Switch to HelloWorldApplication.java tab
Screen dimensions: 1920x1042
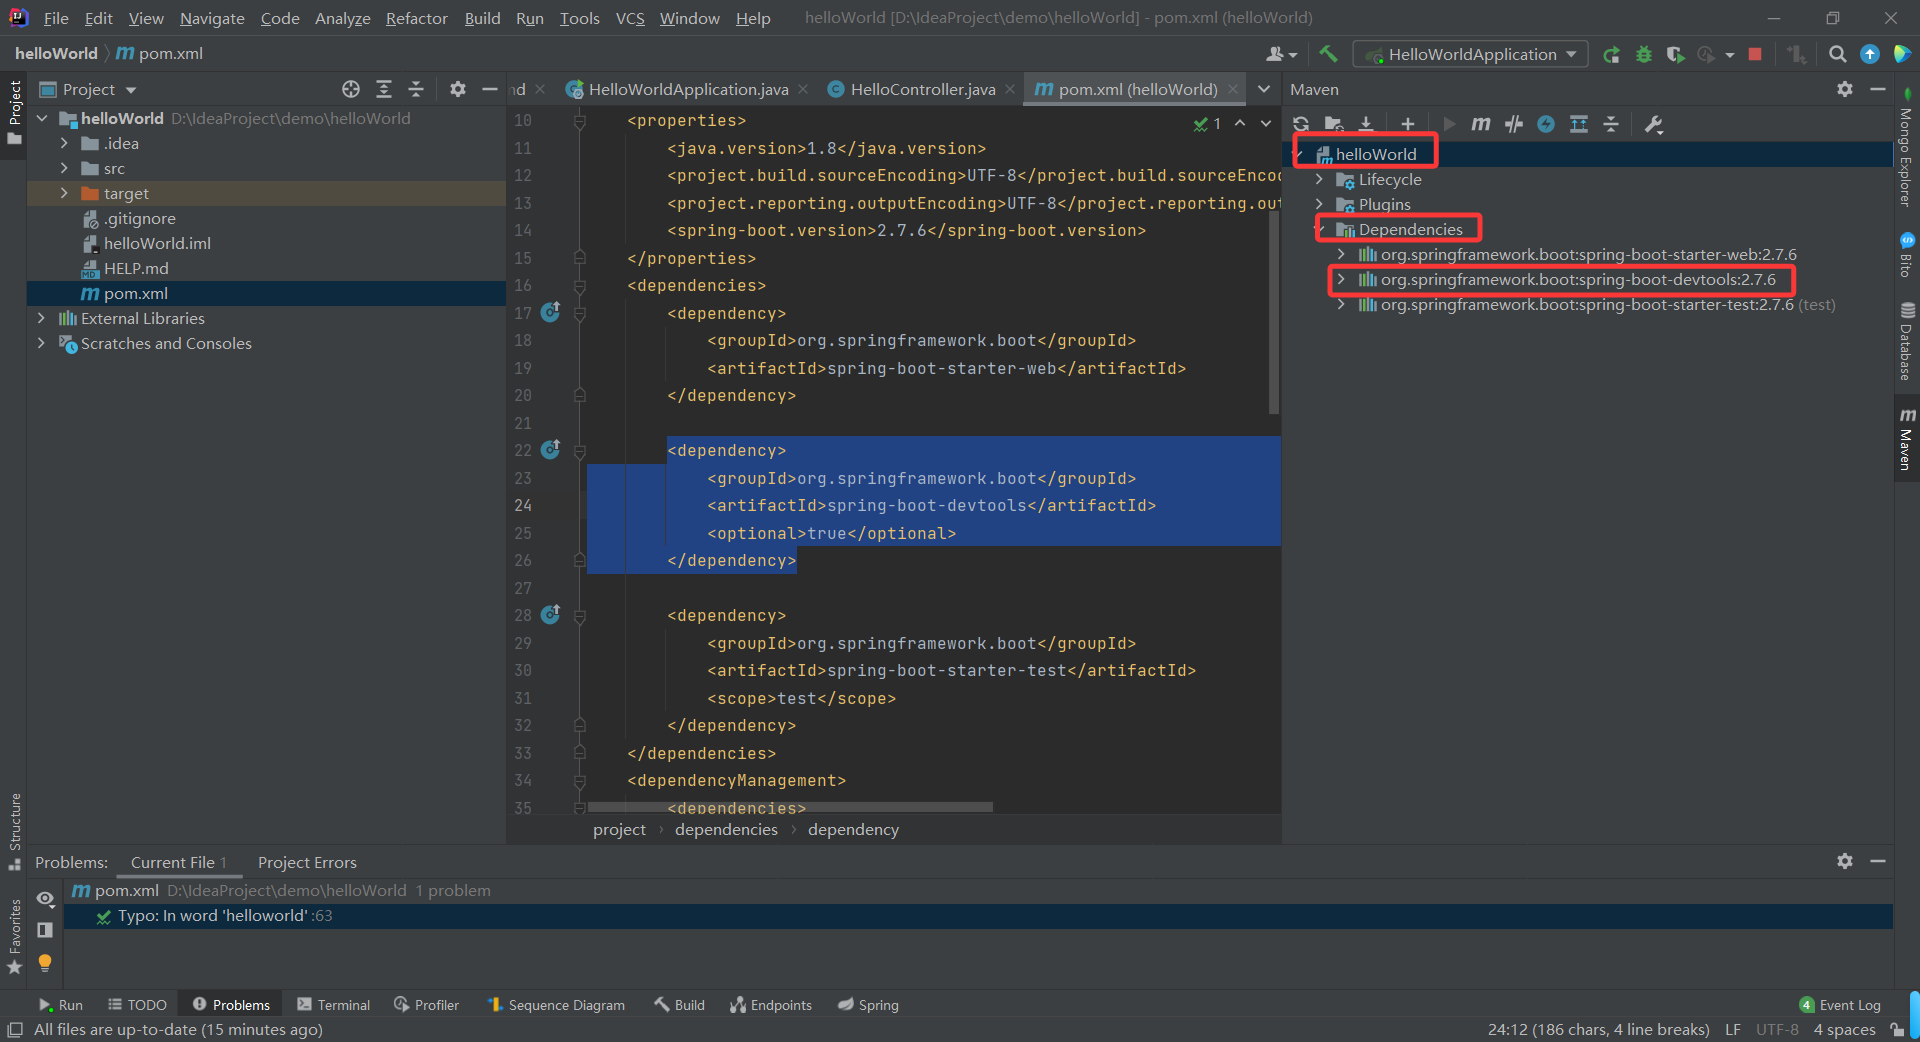686,89
